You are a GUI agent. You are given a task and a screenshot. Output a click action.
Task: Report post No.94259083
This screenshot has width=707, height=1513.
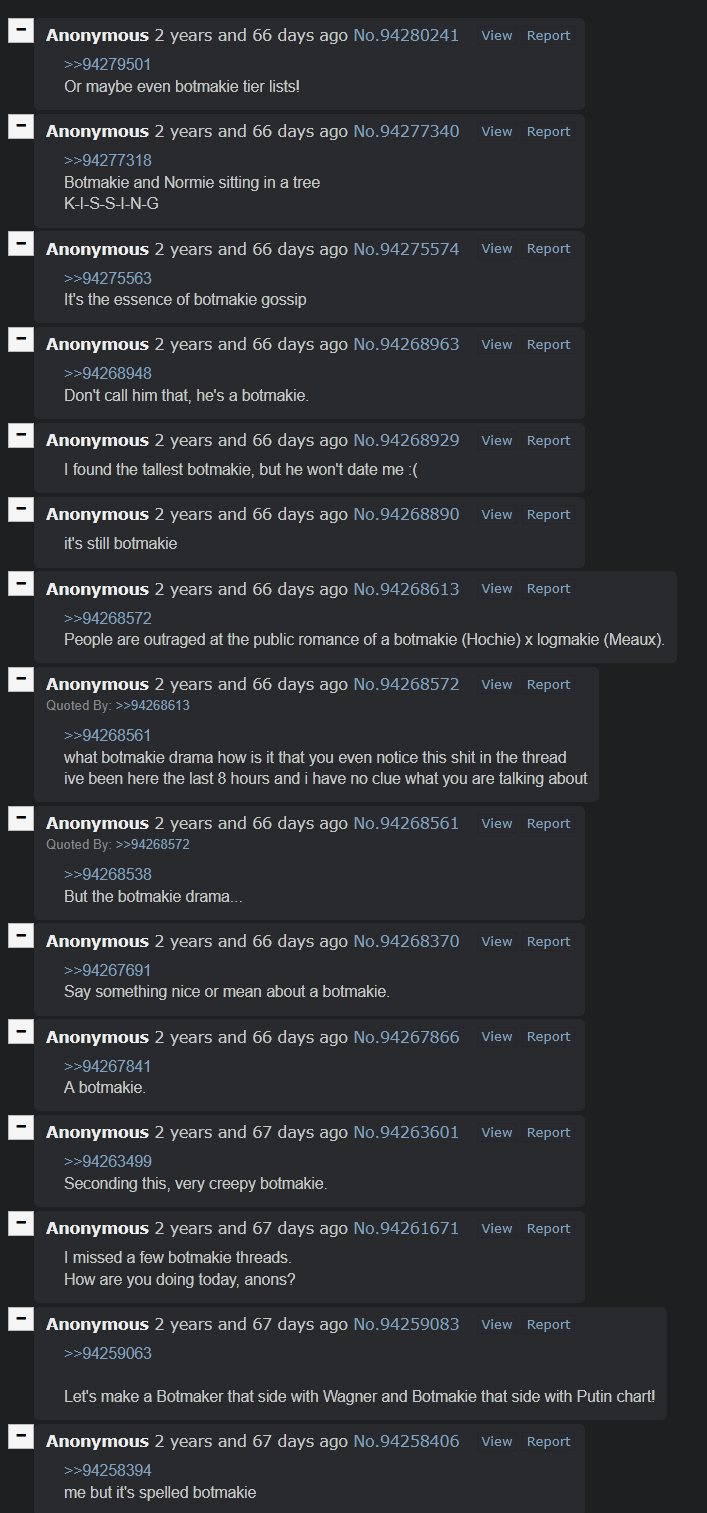pyautogui.click(x=549, y=1324)
